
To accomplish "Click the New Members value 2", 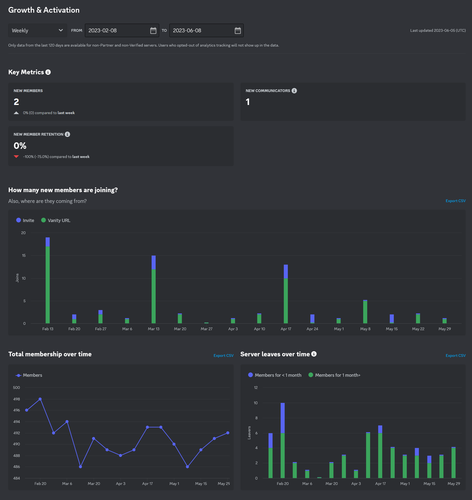I will point(16,102).
